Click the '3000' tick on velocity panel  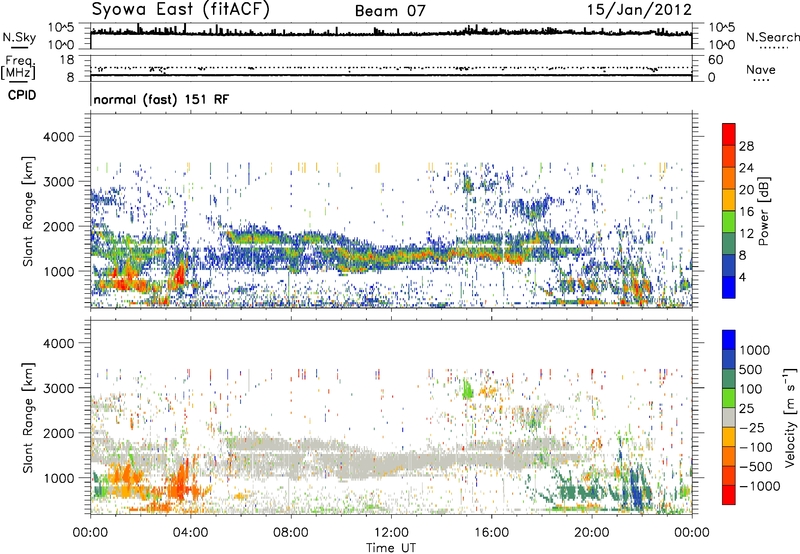click(x=59, y=388)
